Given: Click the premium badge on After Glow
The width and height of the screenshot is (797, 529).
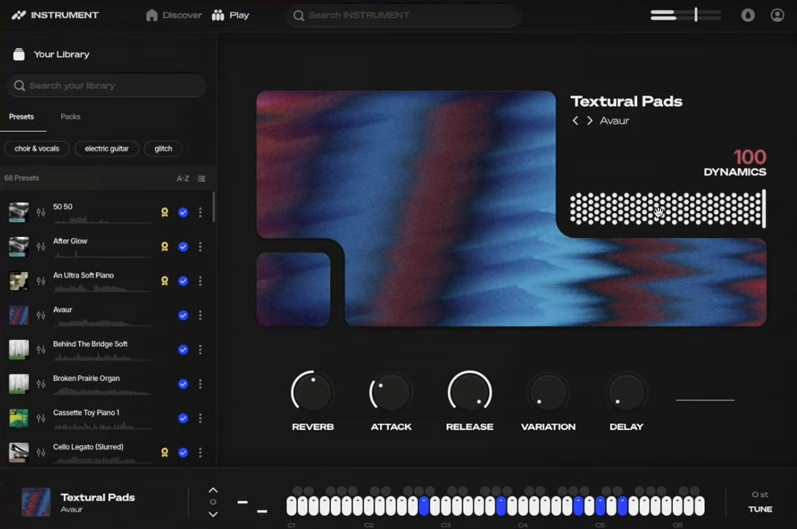Looking at the screenshot, I should tap(165, 247).
